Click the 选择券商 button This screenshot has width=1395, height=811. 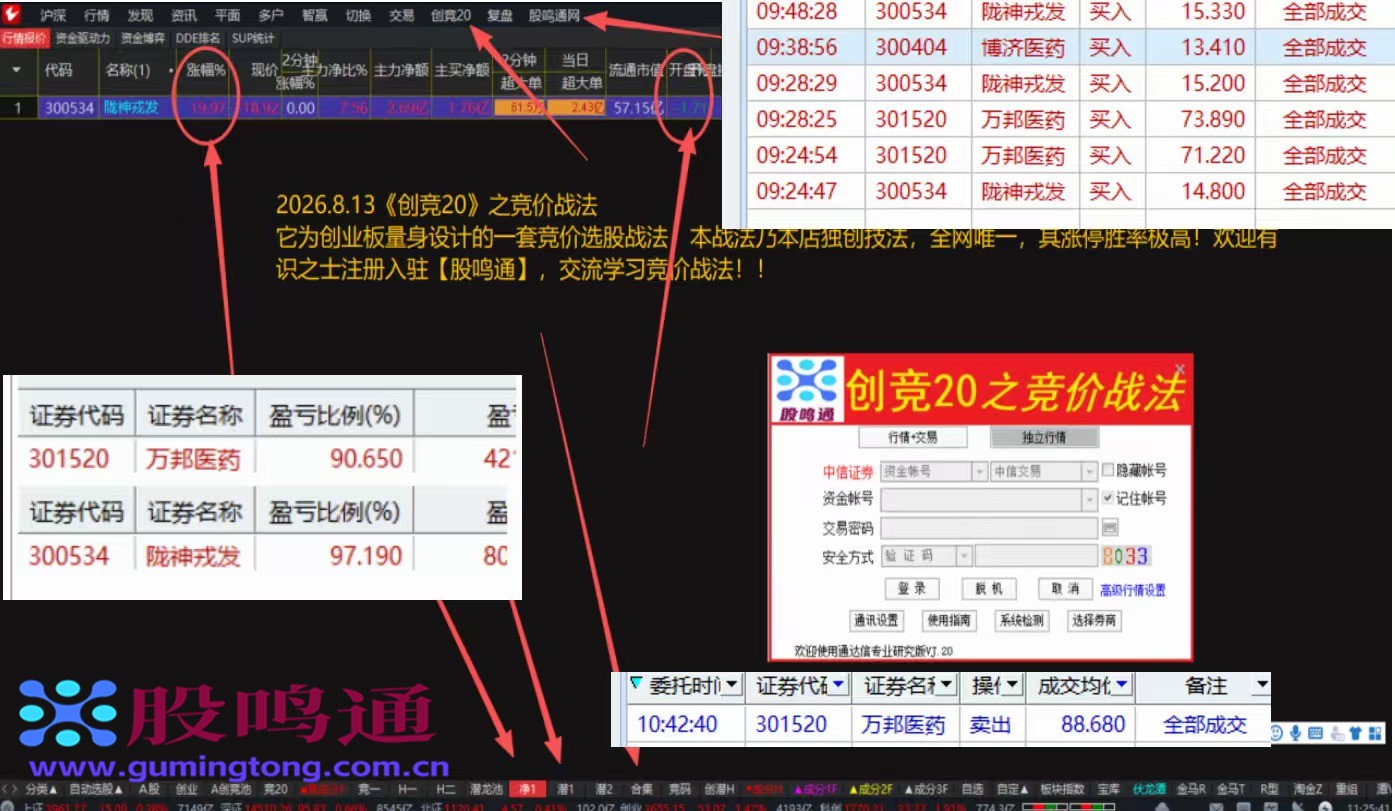[x=1093, y=620]
